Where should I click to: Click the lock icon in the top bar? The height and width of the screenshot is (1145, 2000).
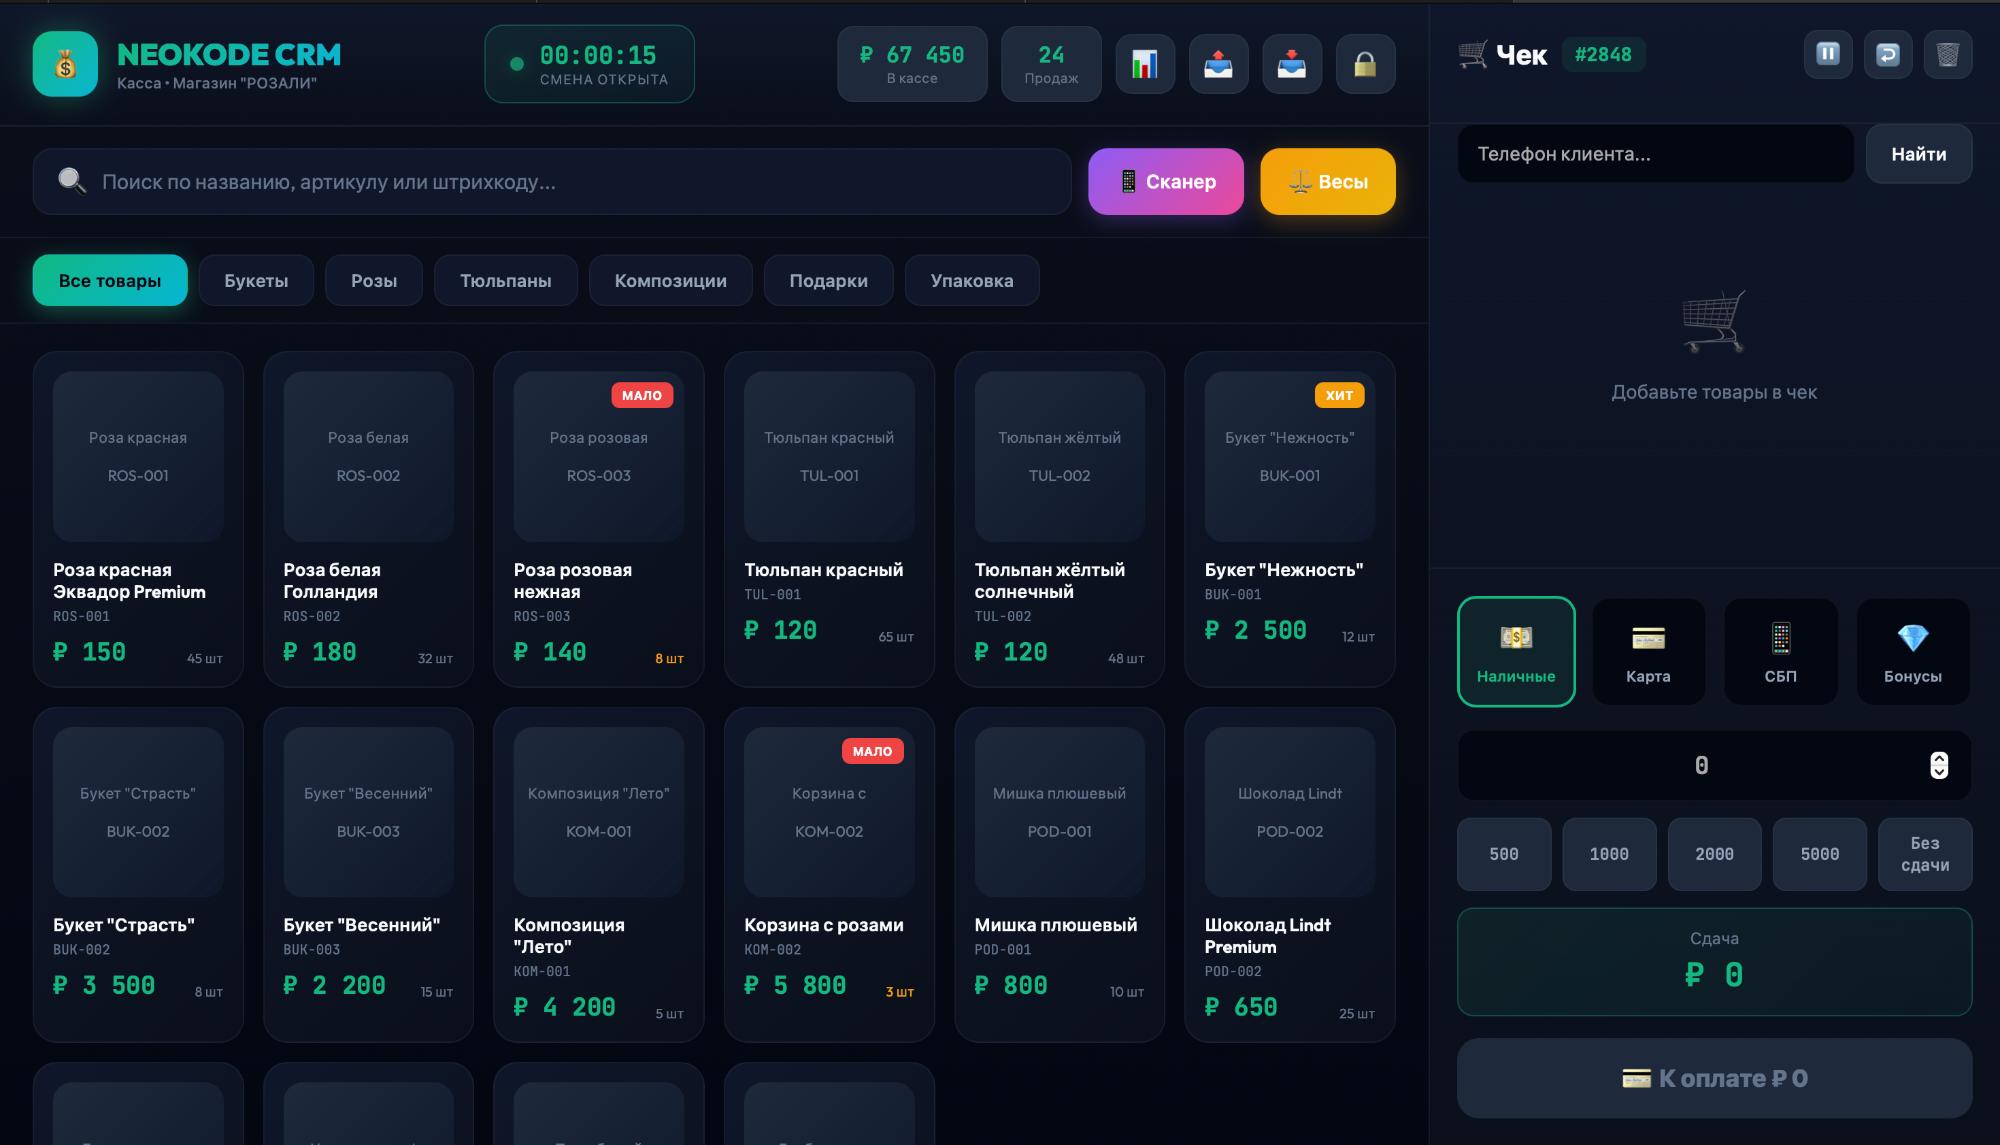click(1366, 63)
